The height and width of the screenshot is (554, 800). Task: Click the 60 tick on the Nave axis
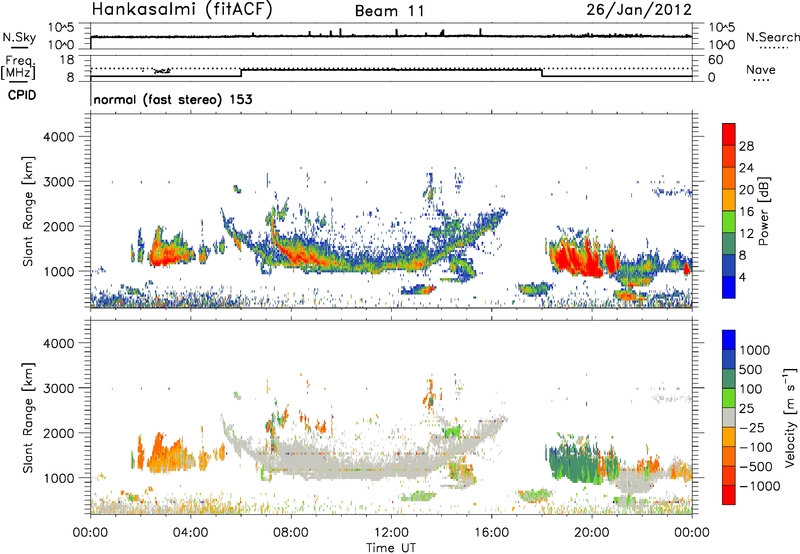click(x=715, y=60)
